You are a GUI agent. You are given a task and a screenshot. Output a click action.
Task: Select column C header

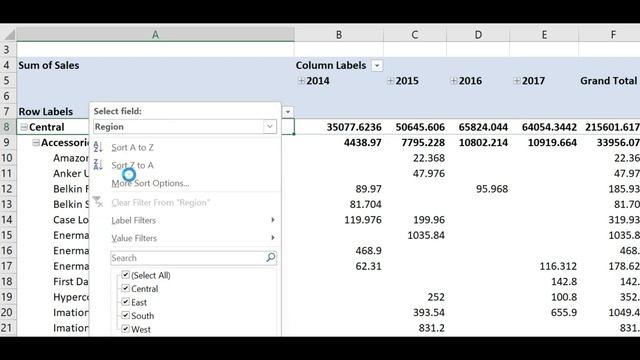tap(415, 35)
